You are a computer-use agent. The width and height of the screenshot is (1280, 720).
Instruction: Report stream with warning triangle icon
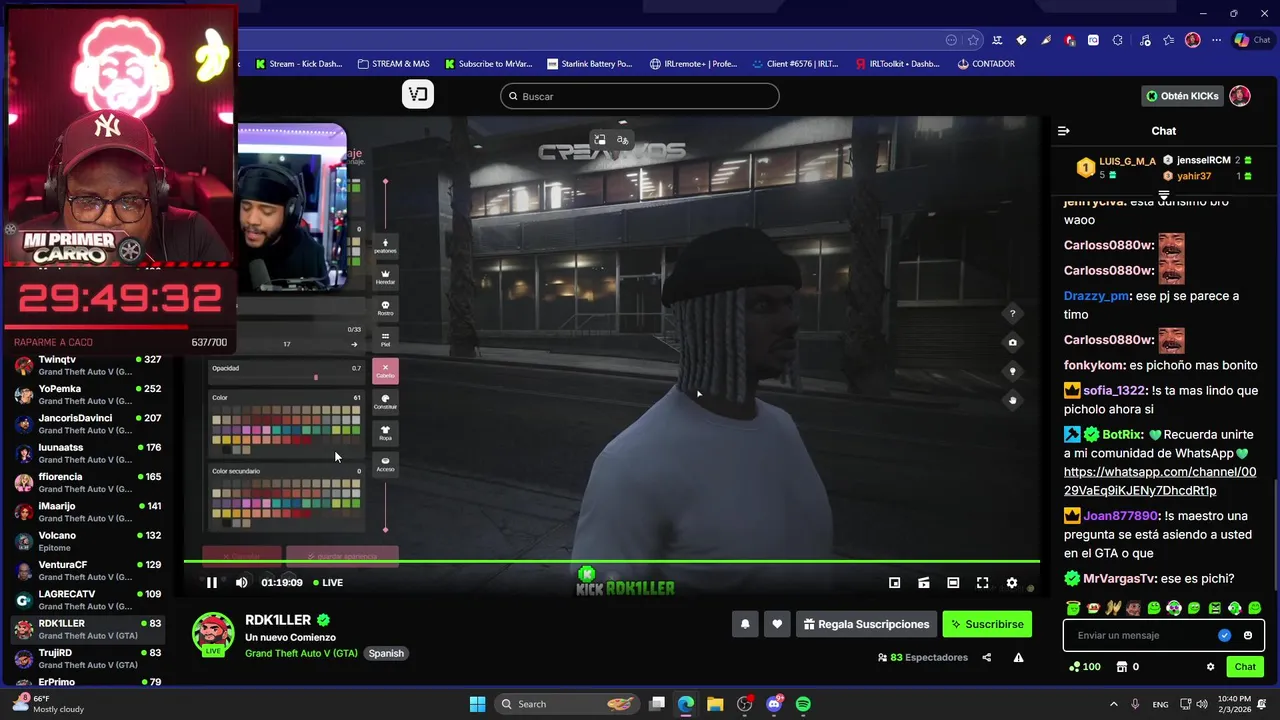[1018, 657]
